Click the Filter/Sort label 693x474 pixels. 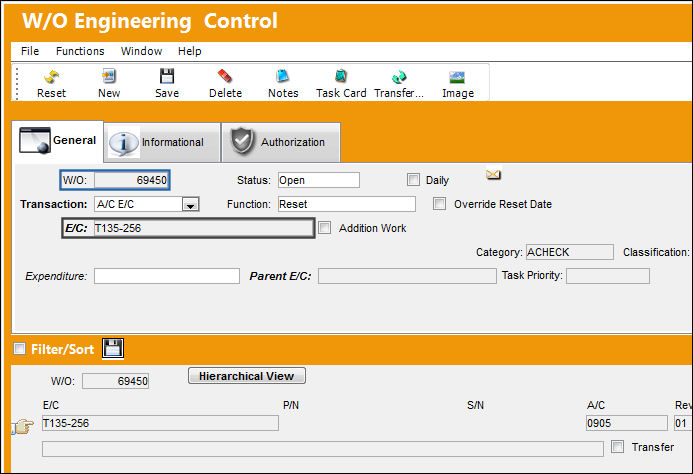point(62,349)
